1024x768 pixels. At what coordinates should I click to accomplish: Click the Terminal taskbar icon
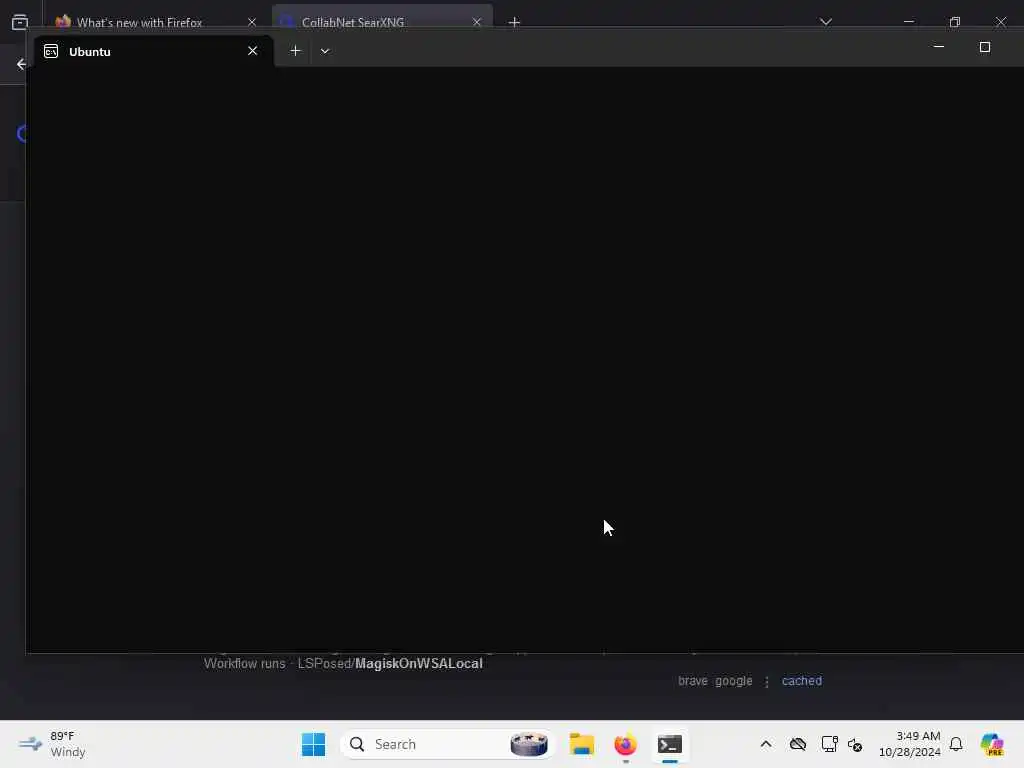pos(669,744)
